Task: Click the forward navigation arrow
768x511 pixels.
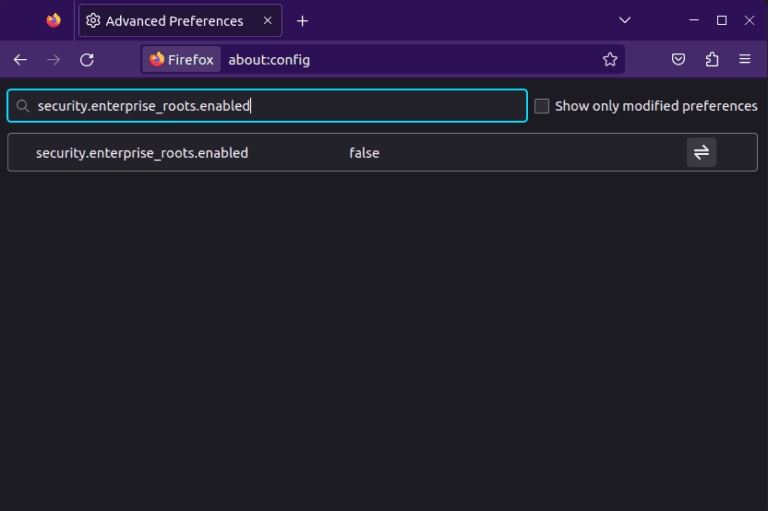Action: (x=53, y=60)
